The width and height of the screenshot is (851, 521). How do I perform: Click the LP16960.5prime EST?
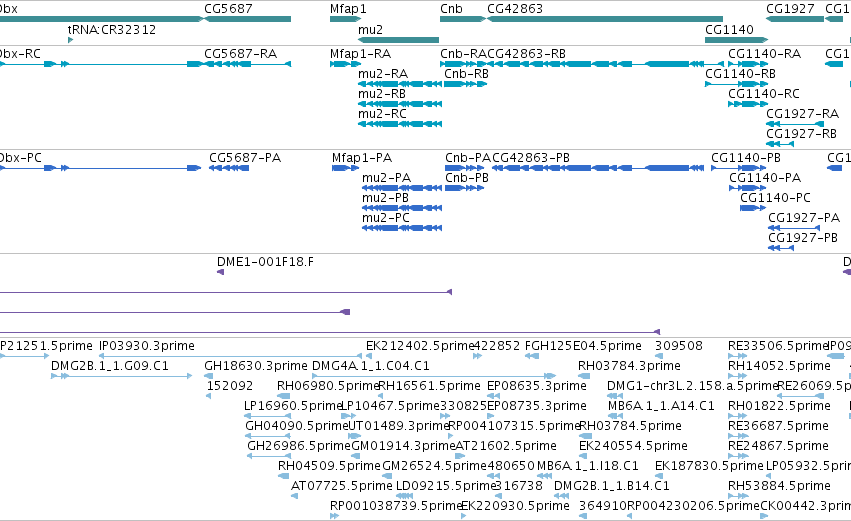tap(268, 416)
